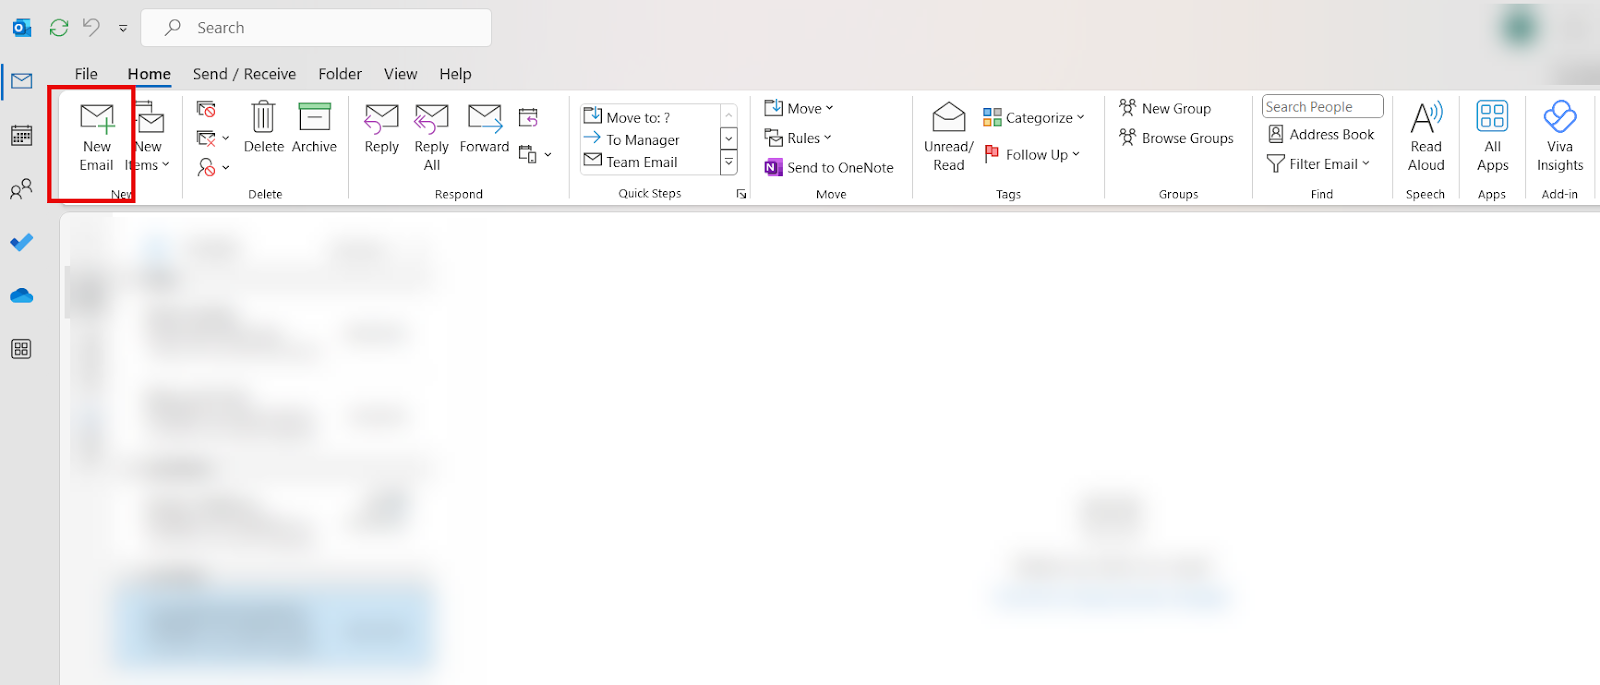The height and width of the screenshot is (685, 1600).
Task: Forward the selected email
Action: 485,128
